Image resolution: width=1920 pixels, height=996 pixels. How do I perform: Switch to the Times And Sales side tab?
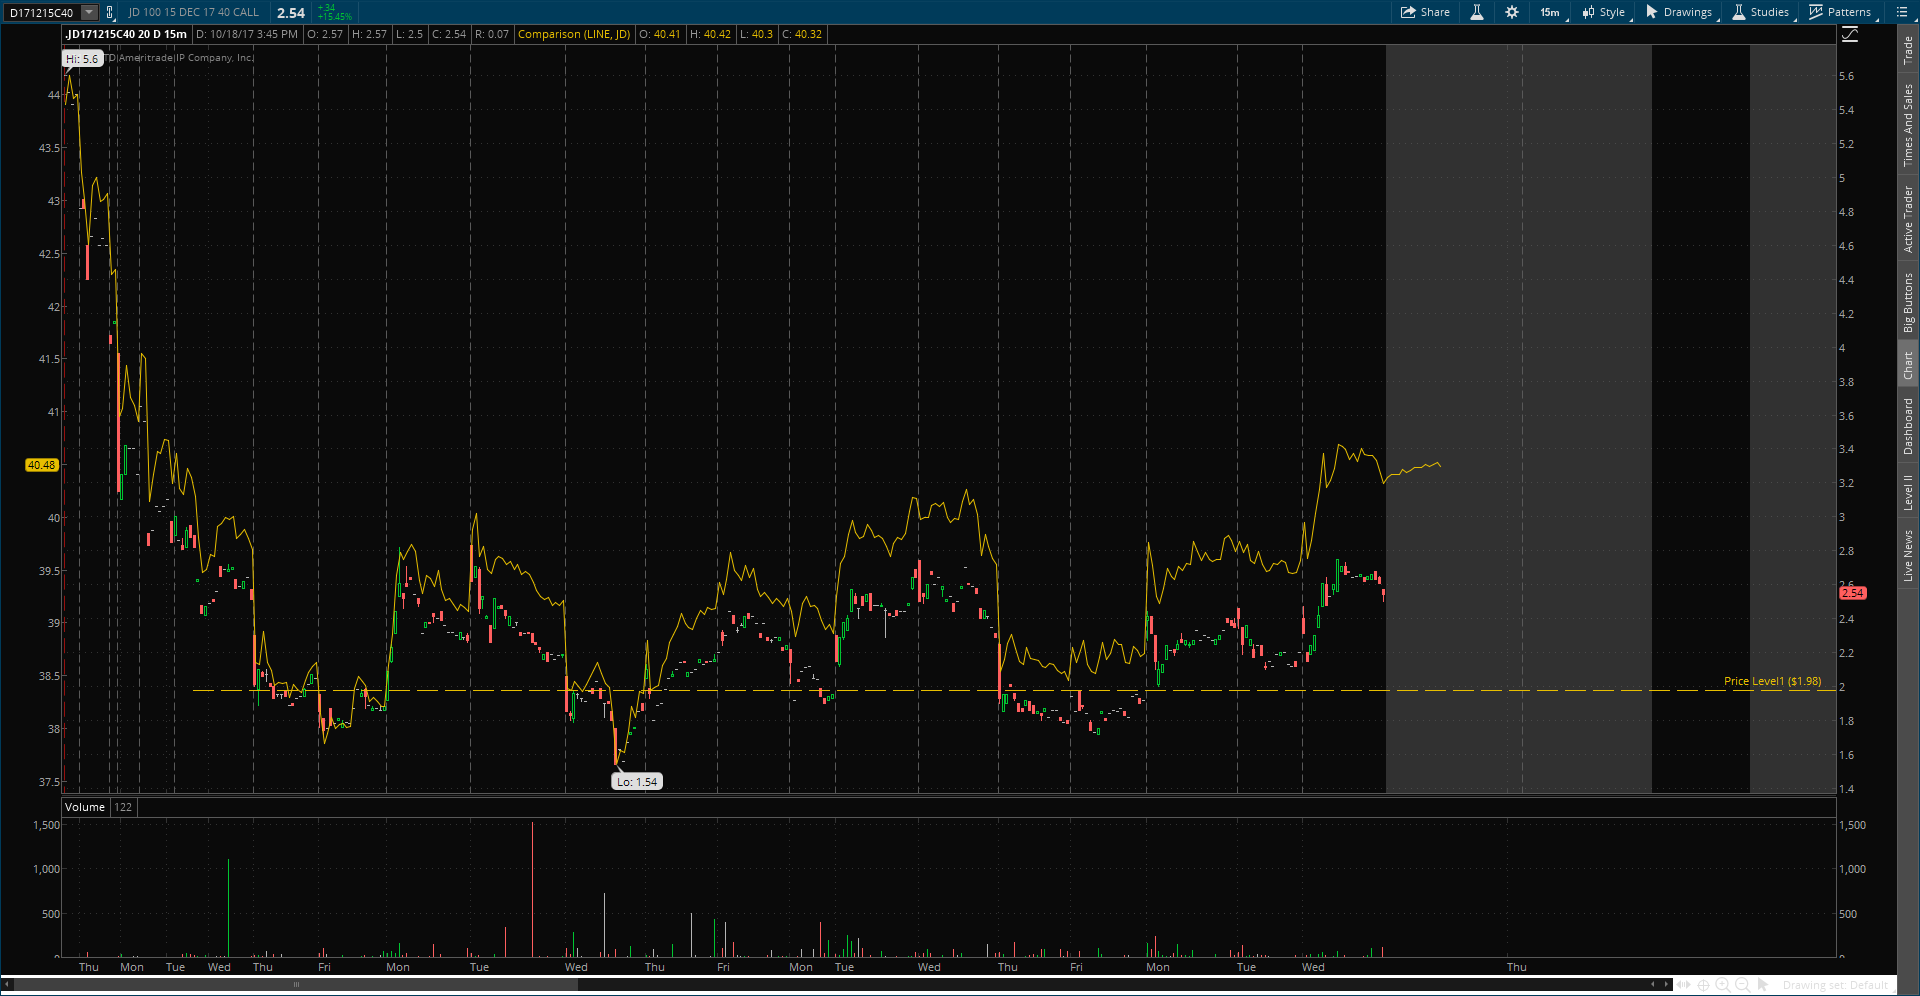[x=1908, y=125]
